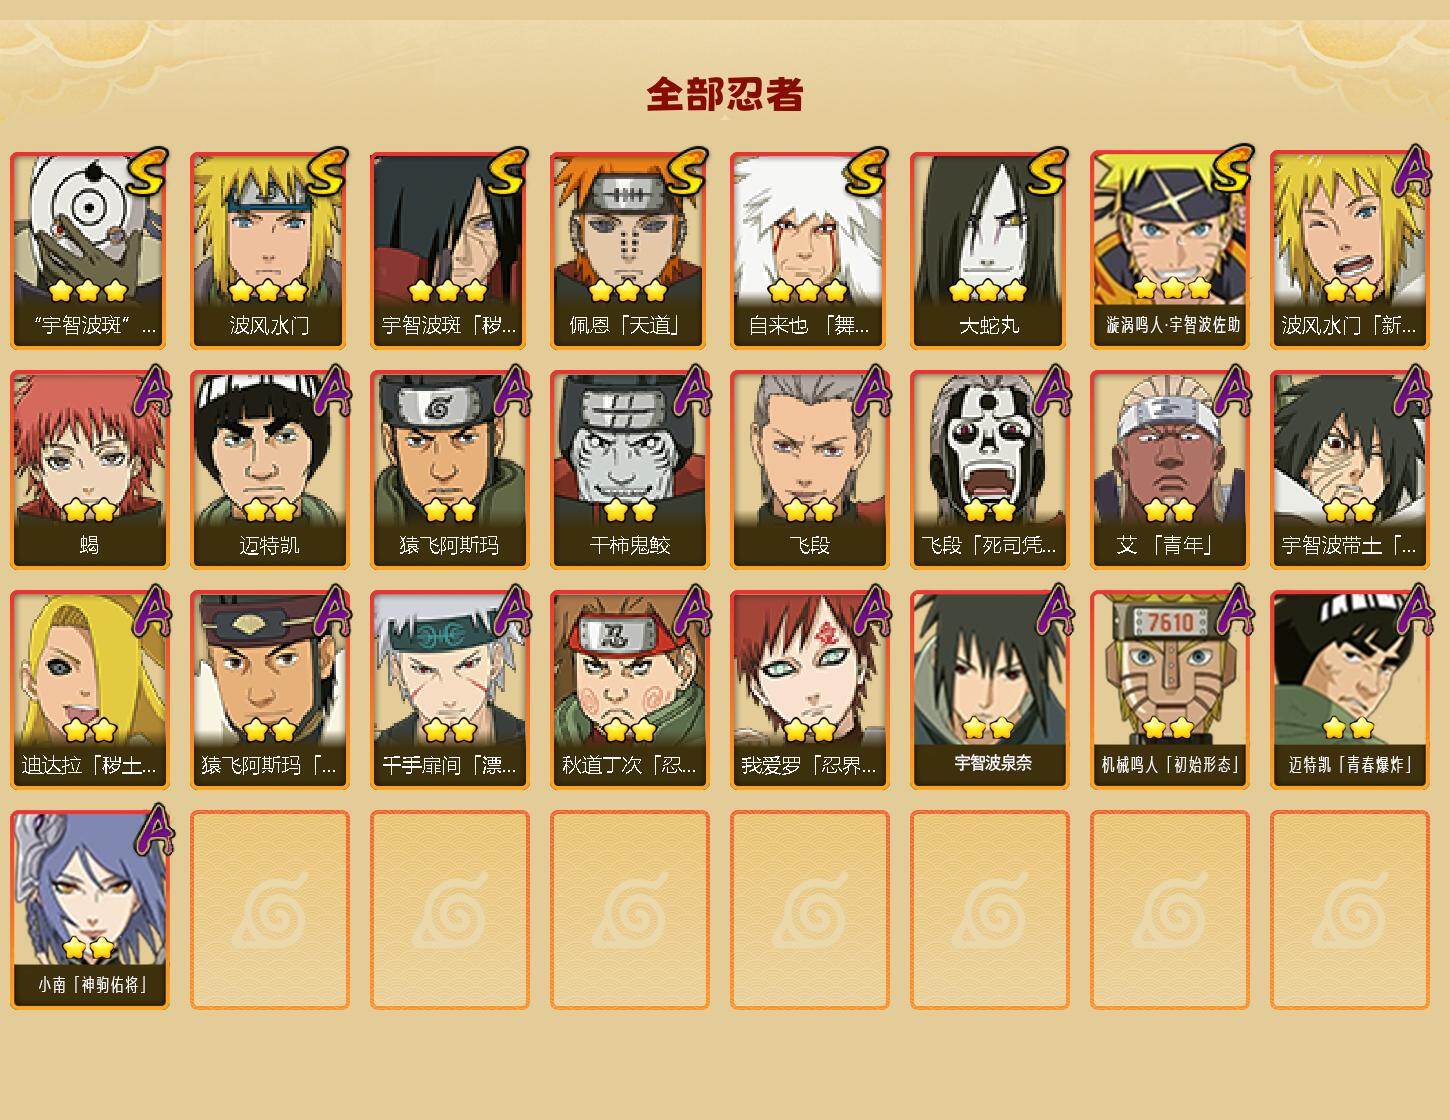Click the 全部忍者 heading
1450x1120 pixels.
[x=725, y=94]
